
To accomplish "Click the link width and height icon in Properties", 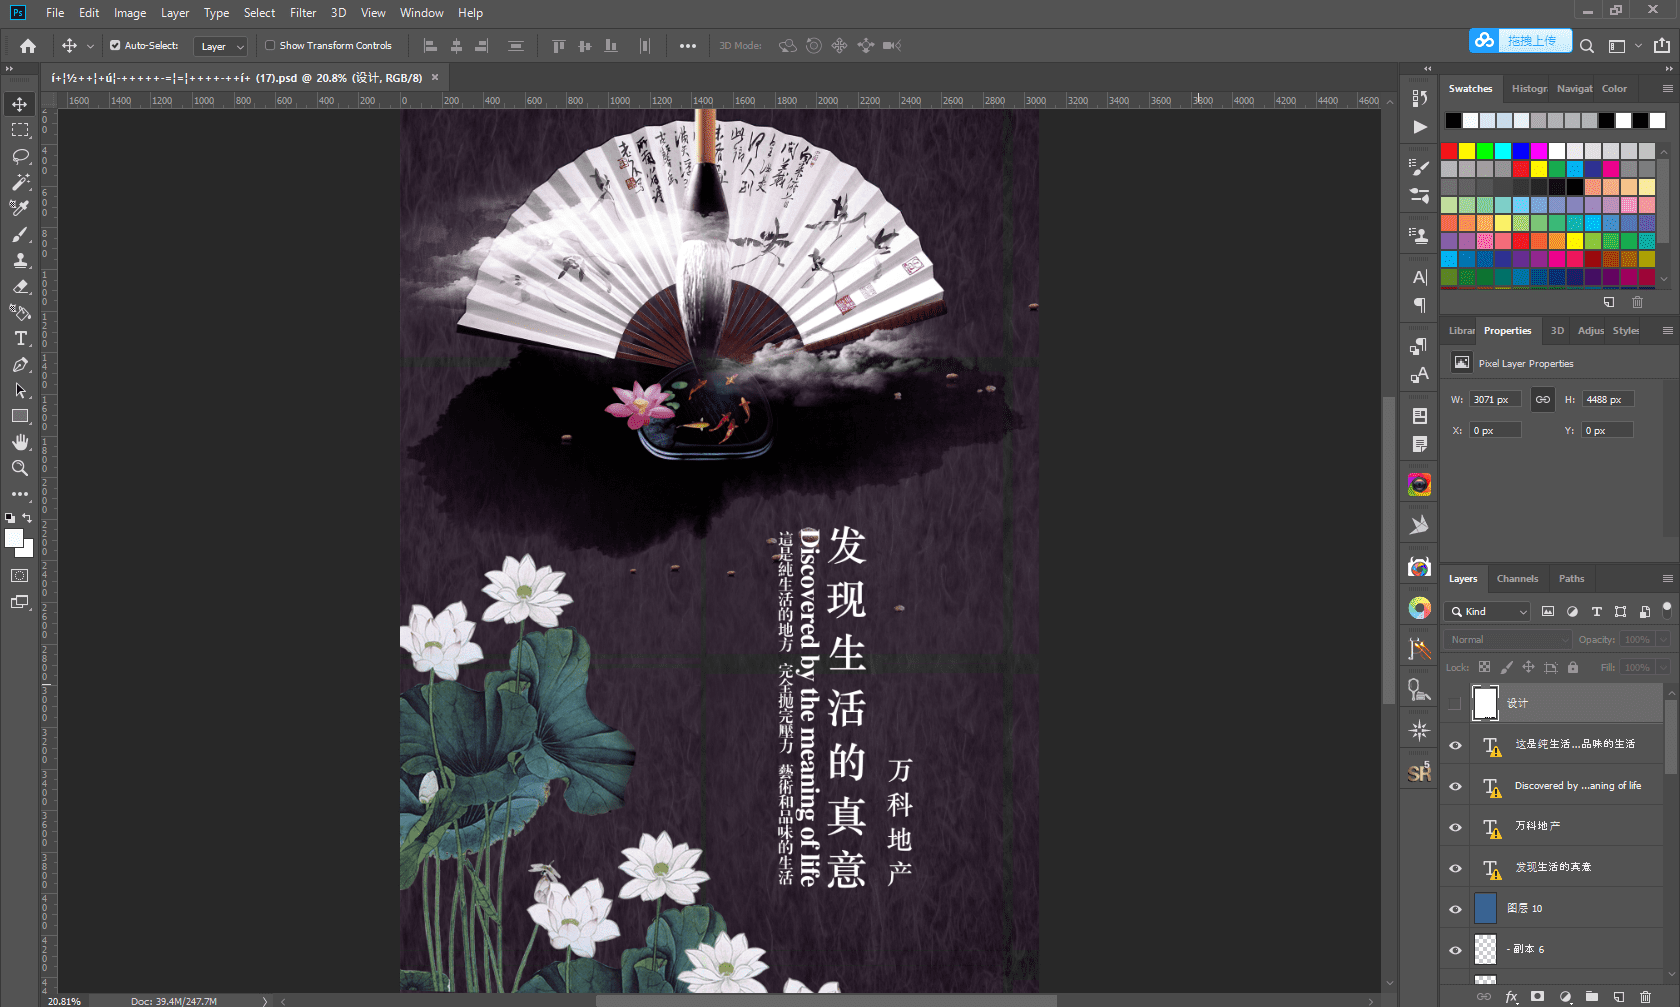I will coord(1542,398).
